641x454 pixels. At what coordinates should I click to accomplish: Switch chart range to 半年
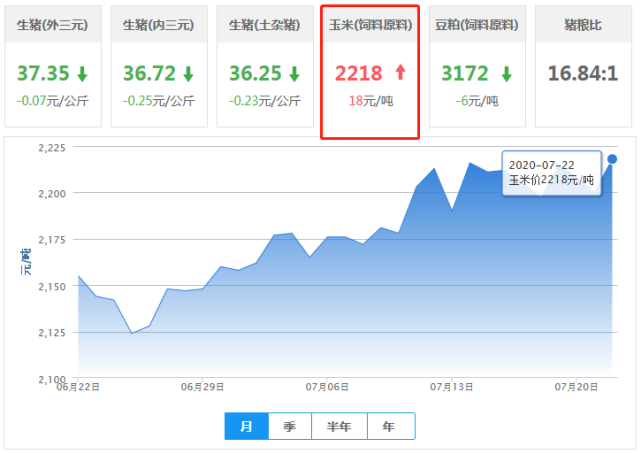339,426
